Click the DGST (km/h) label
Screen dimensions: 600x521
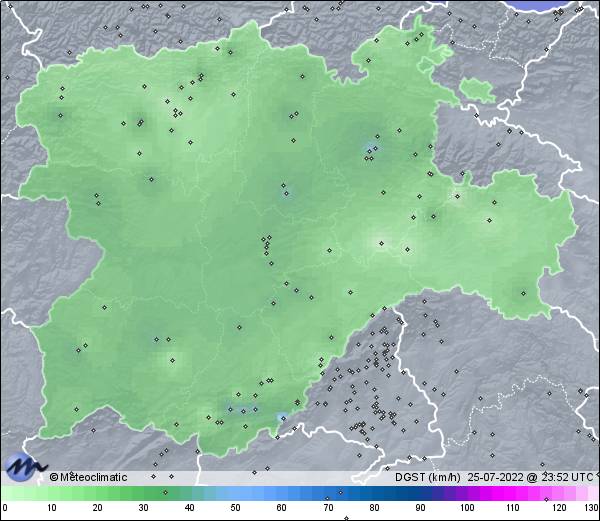coord(428,477)
